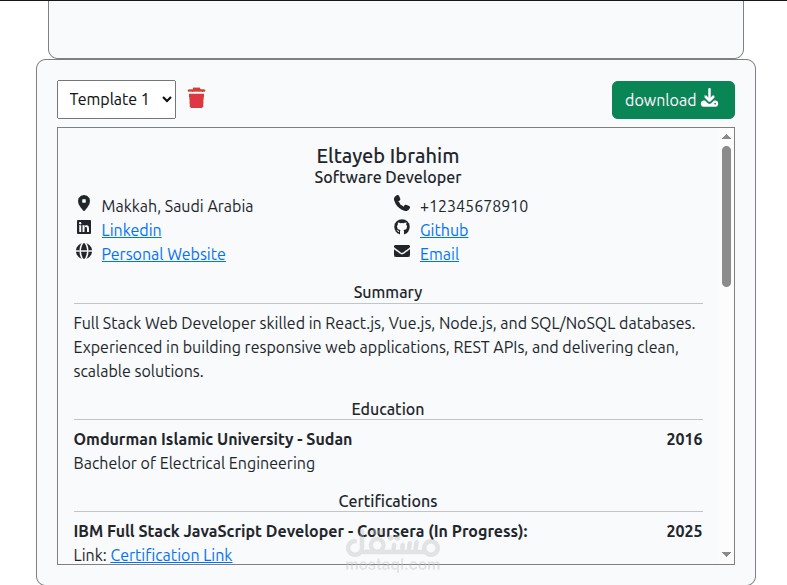The image size is (787, 585).
Task: Click the Summary section heading
Action: tap(388, 292)
